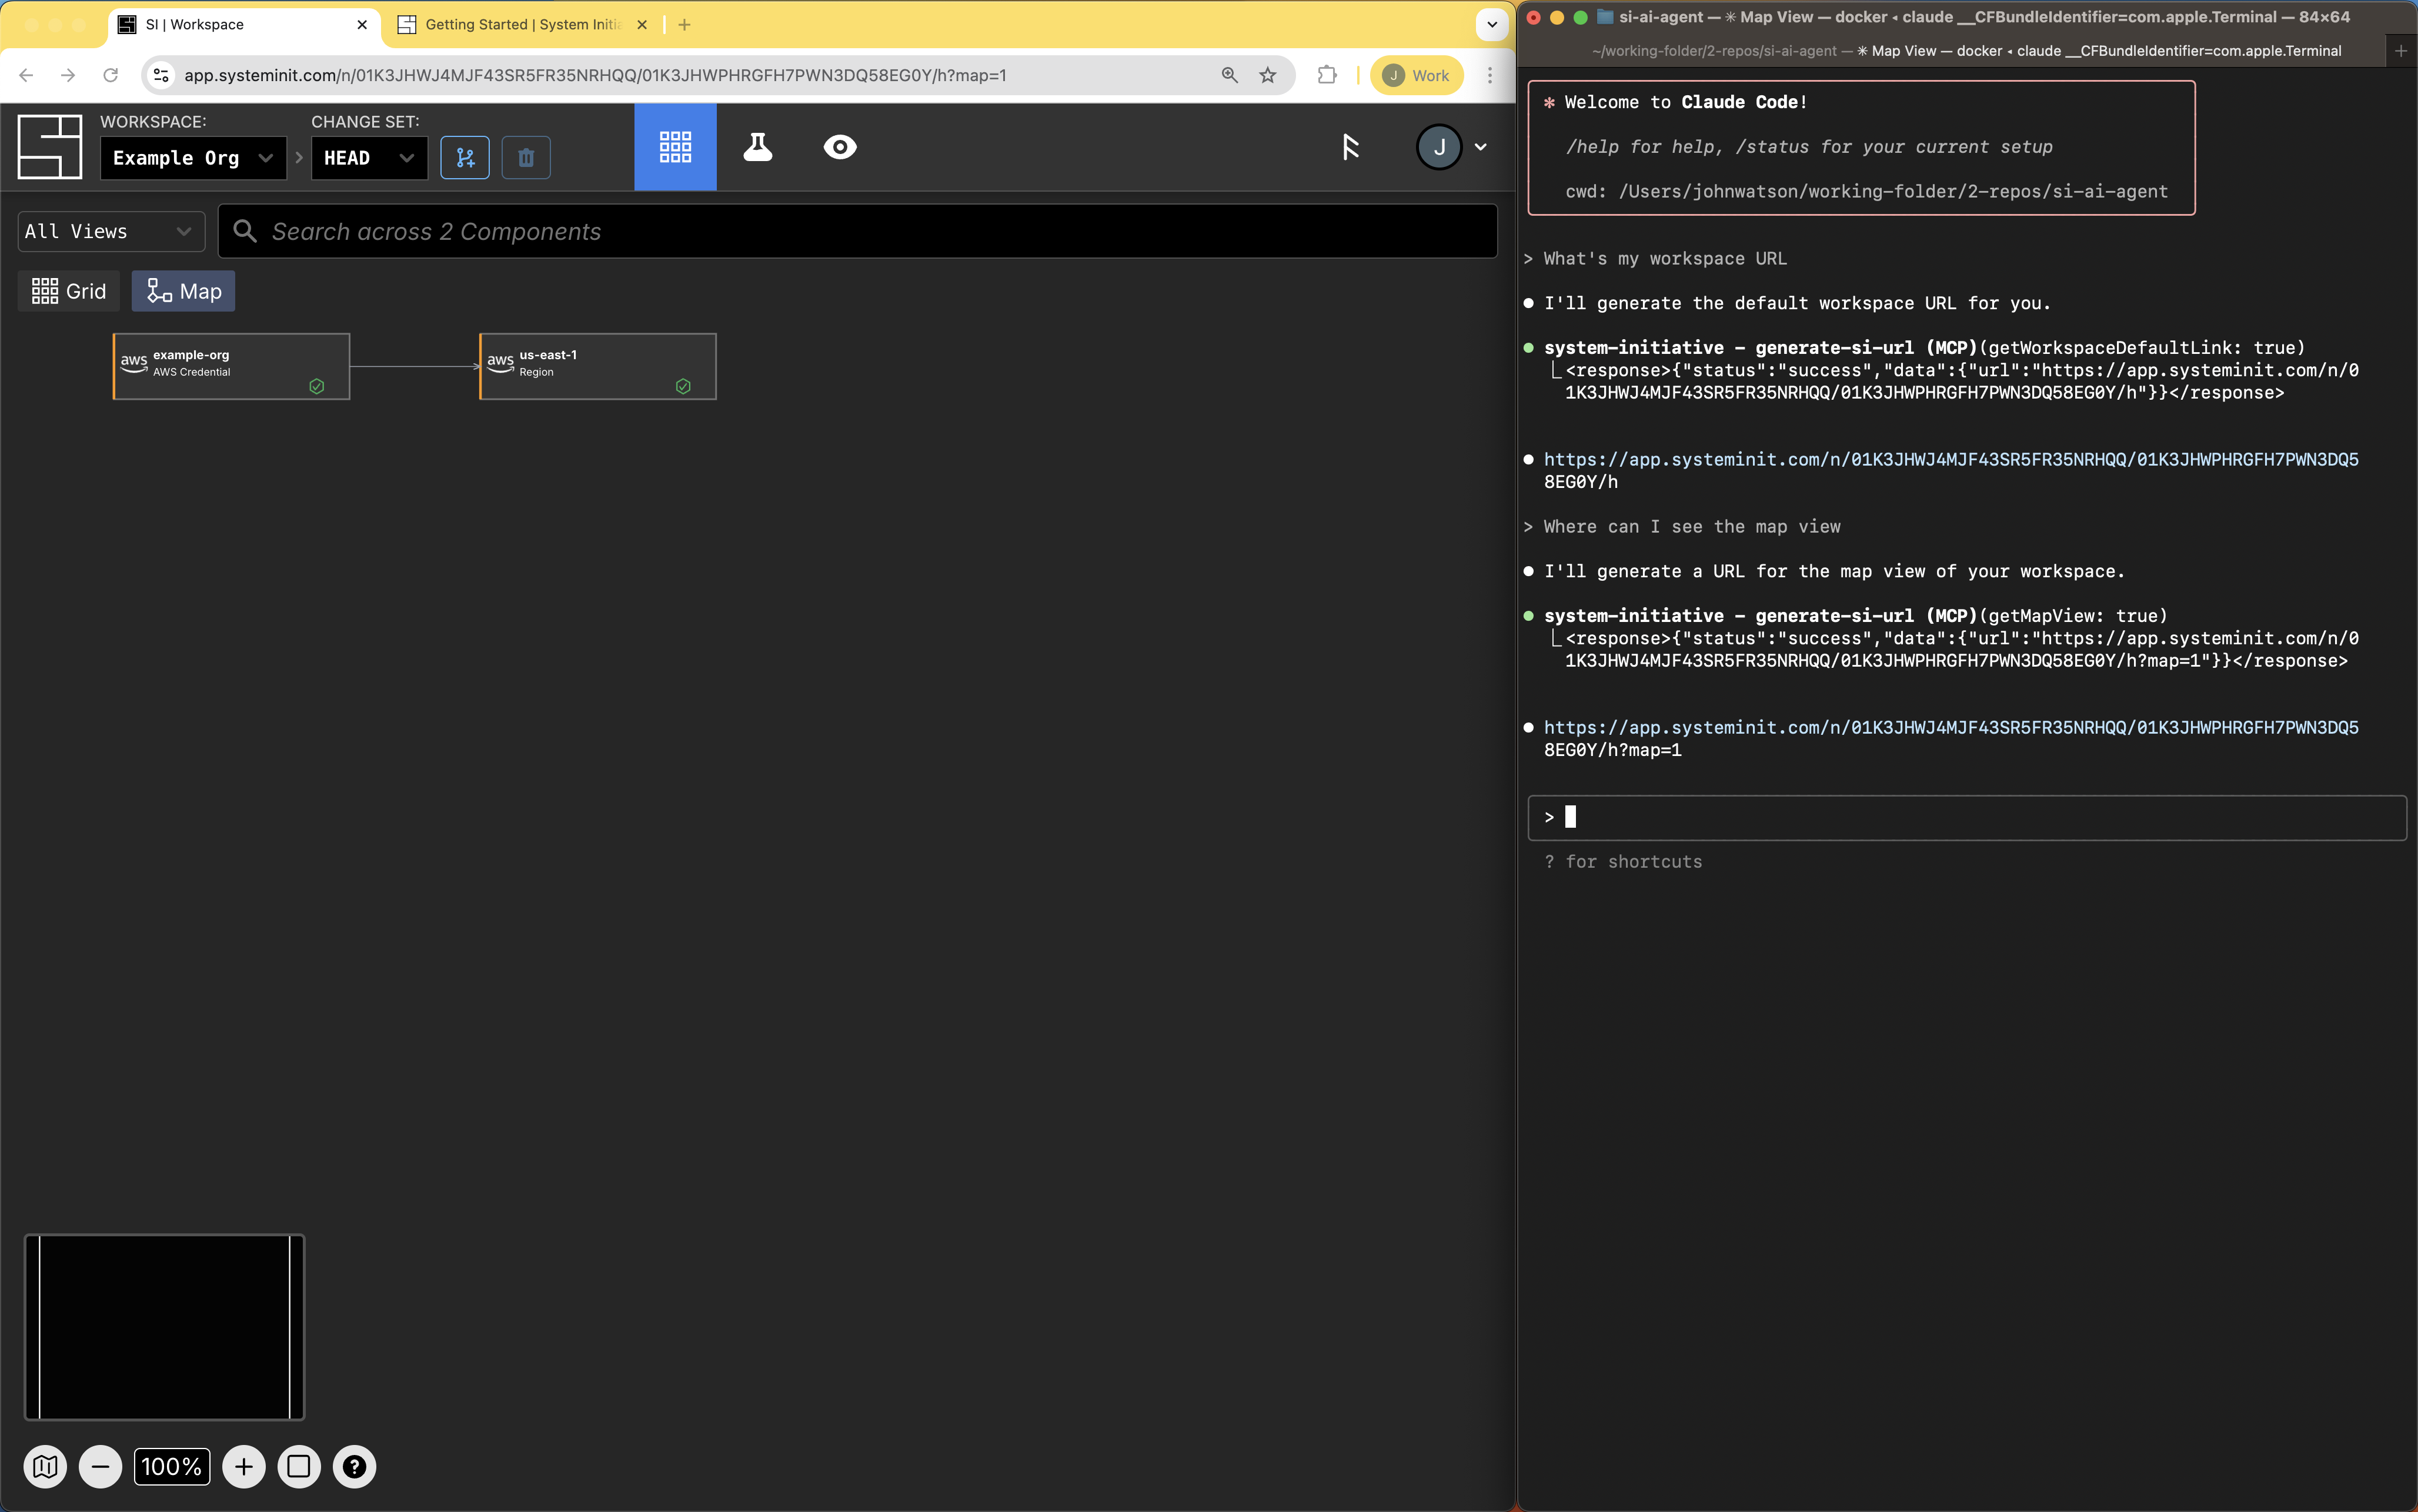The width and height of the screenshot is (2418, 1512).
Task: Open the browser extensions puzzle icon
Action: coord(1327,75)
